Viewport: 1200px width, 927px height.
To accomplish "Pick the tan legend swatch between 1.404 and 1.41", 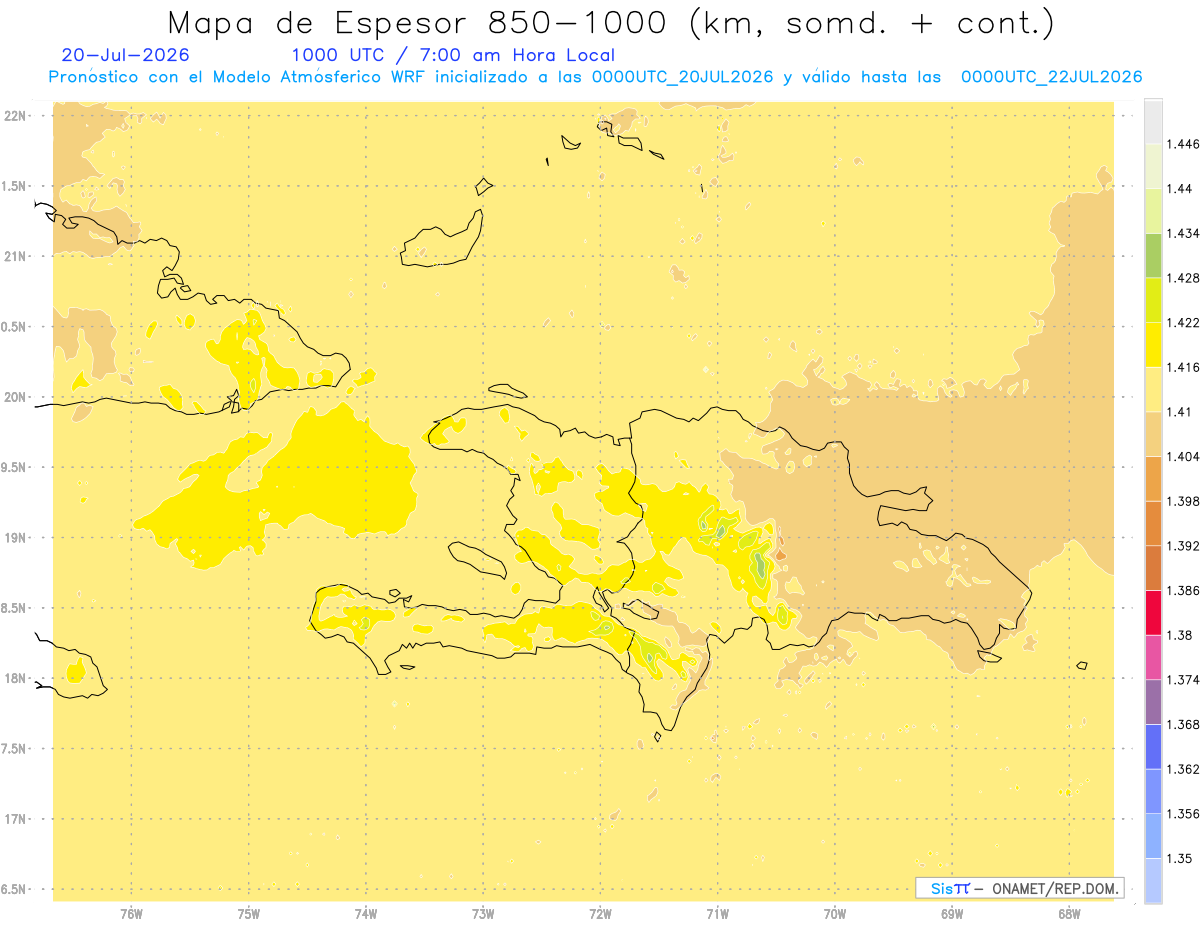I will [1153, 433].
